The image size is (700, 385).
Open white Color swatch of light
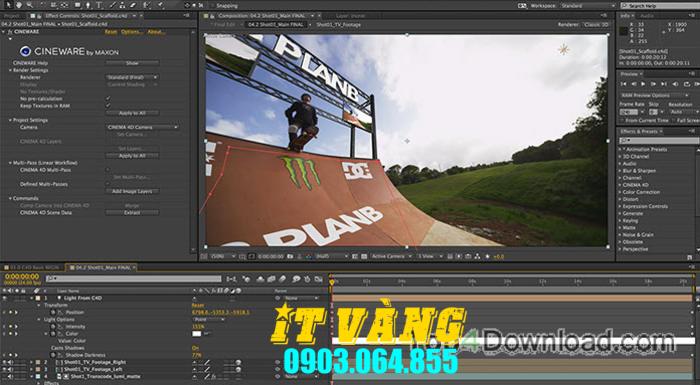[196, 334]
